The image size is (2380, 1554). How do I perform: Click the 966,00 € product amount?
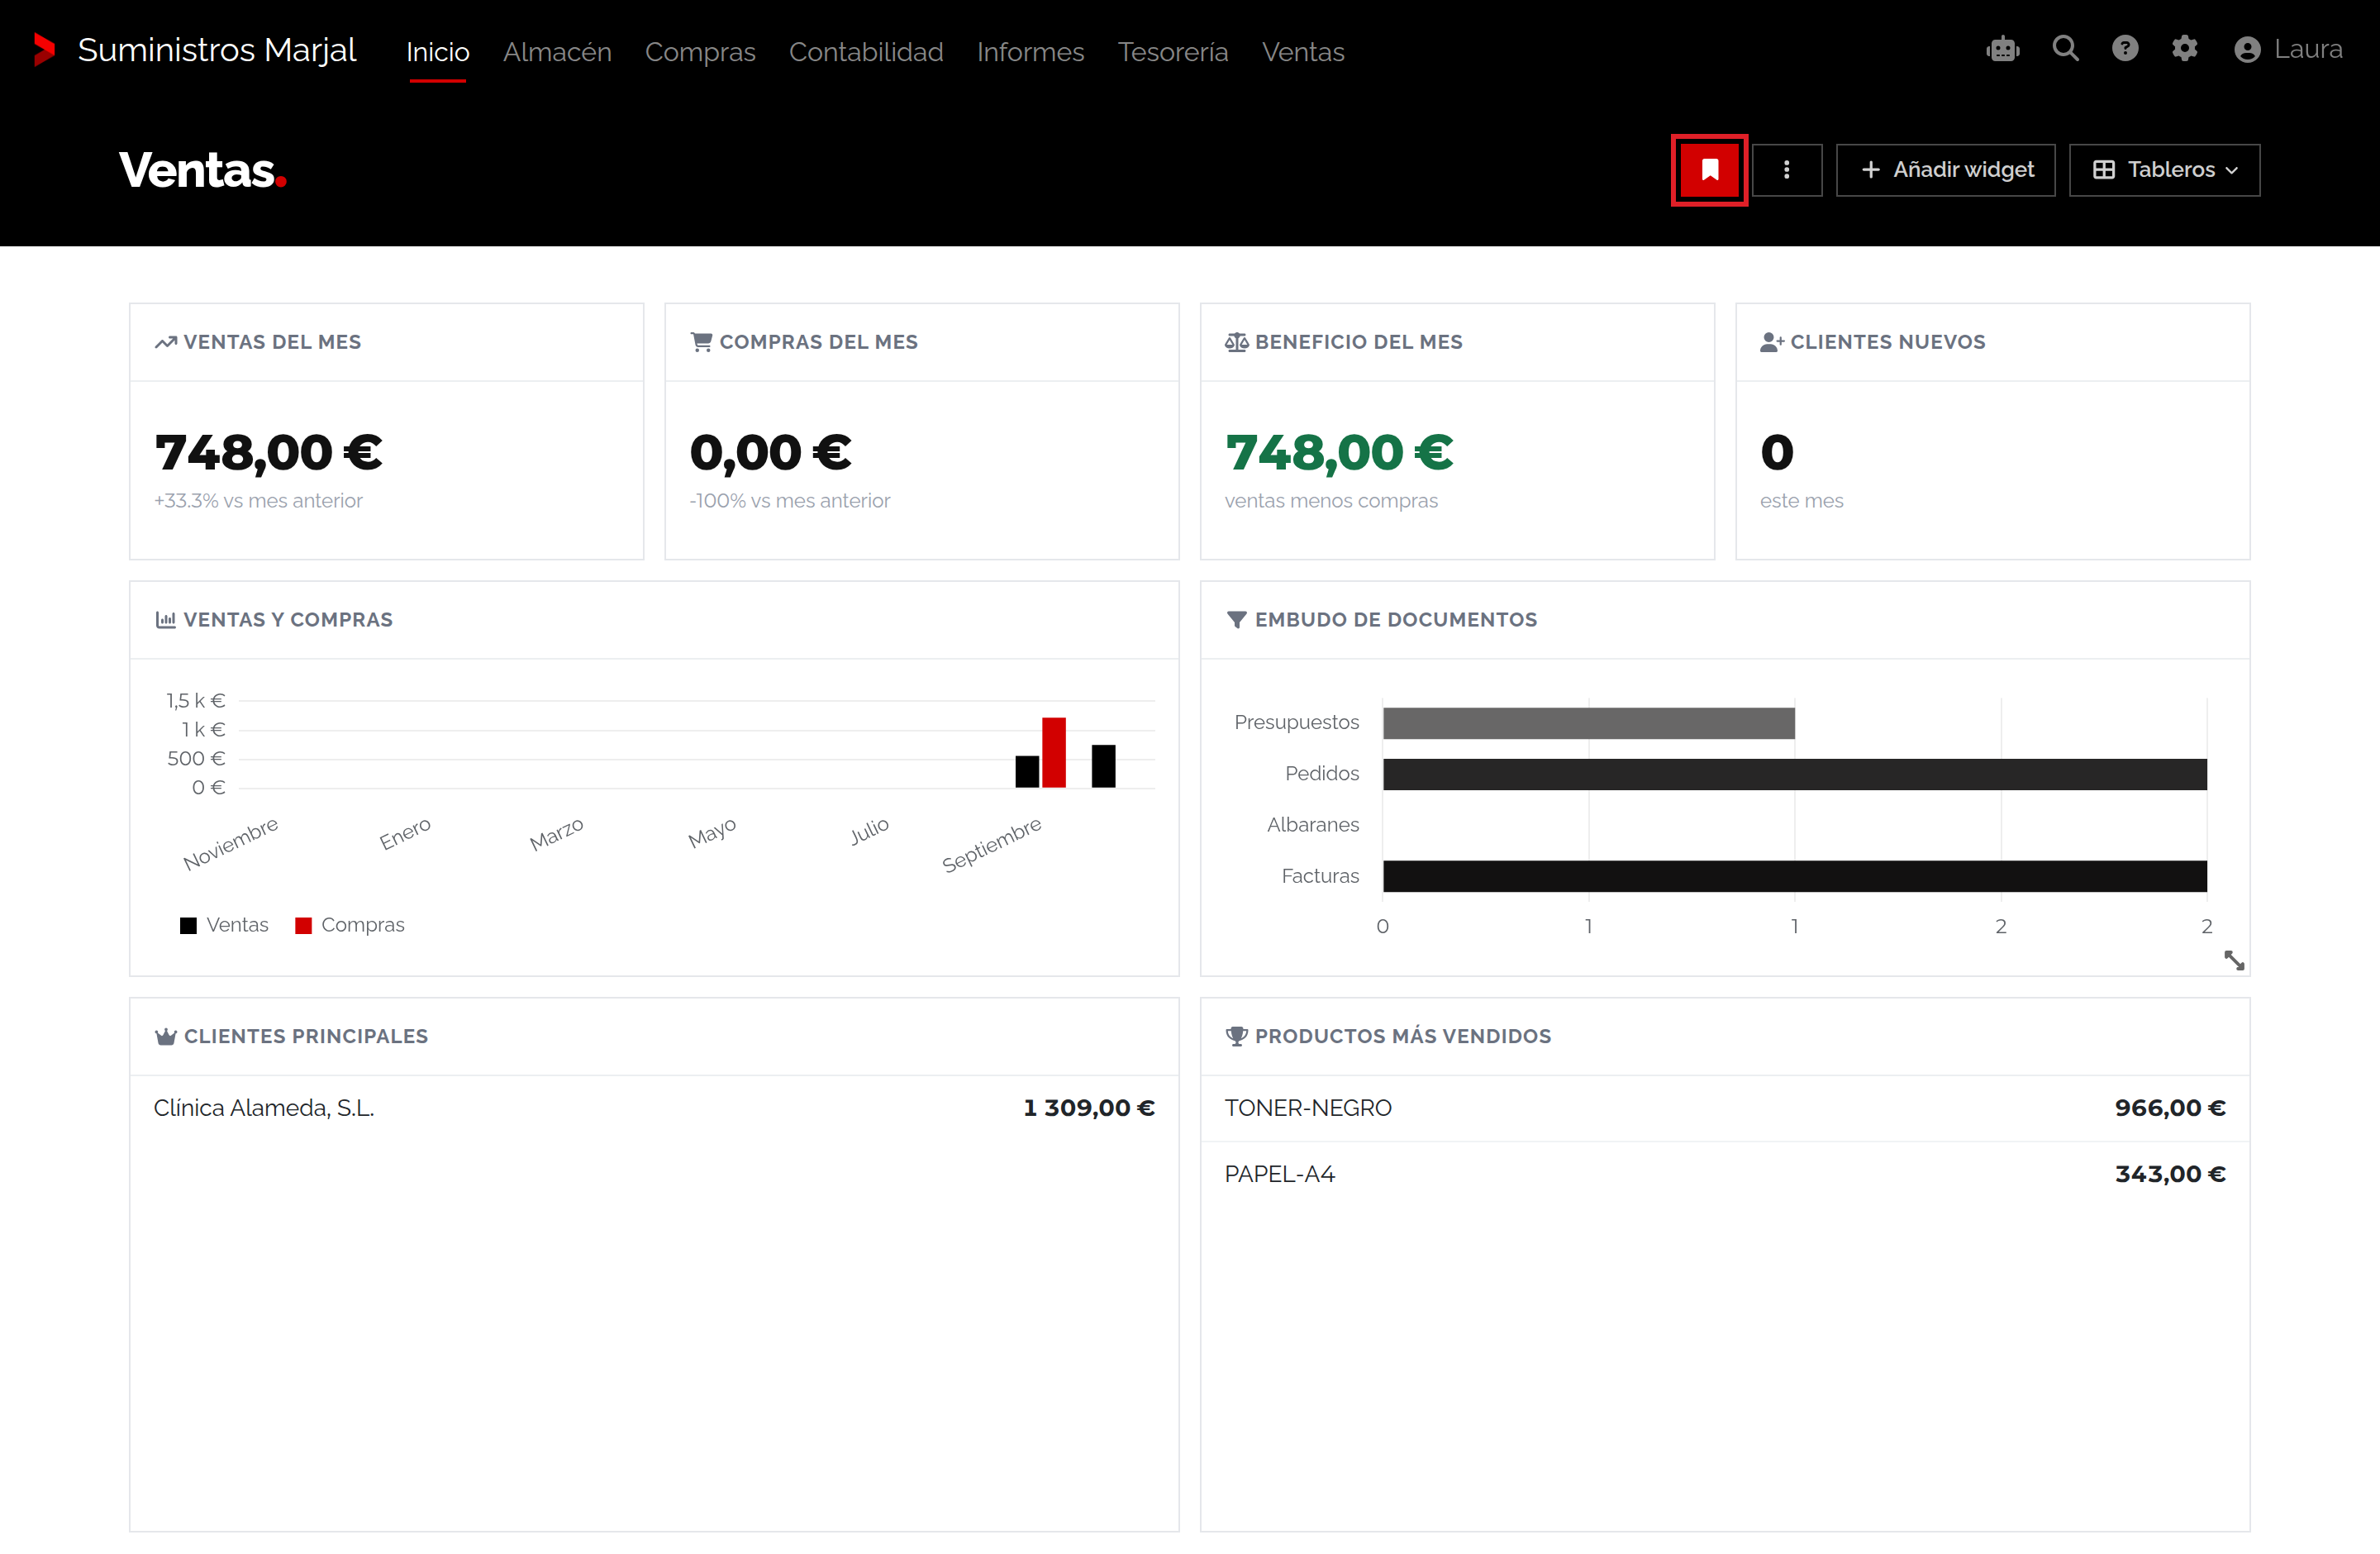[x=2170, y=1108]
